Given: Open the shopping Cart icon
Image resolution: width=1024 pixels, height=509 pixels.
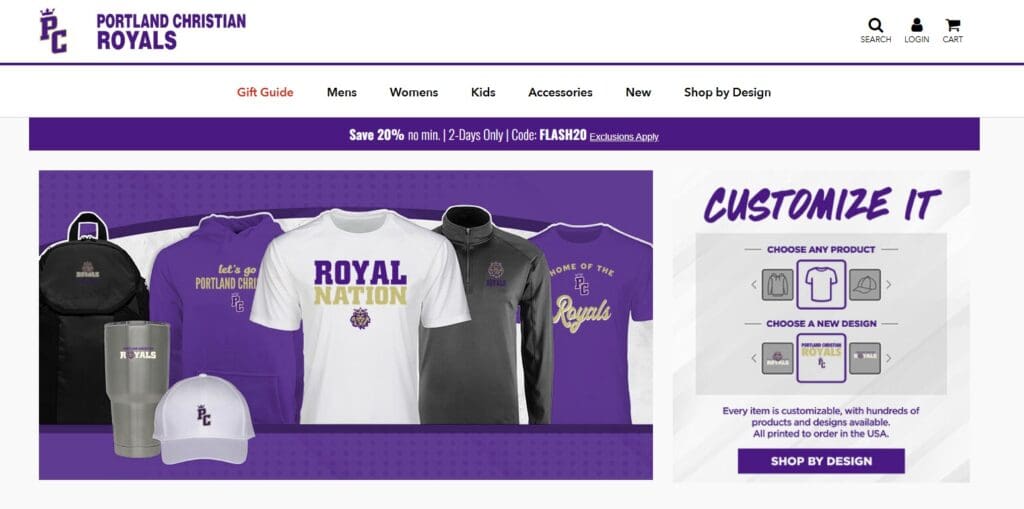Looking at the screenshot, I should 952,25.
